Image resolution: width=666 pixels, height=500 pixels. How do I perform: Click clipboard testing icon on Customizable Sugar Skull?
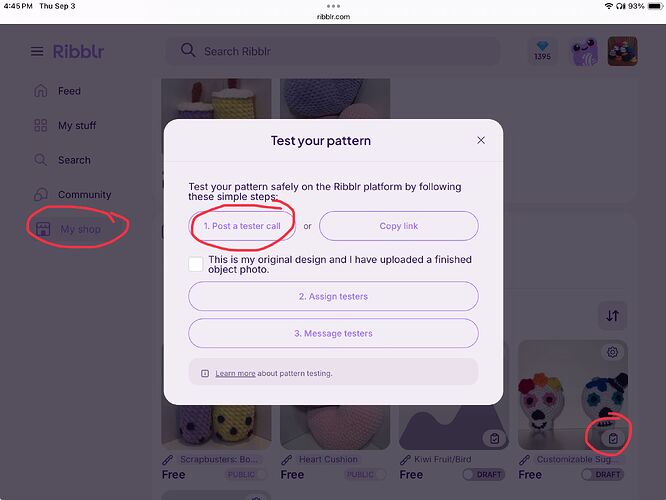pos(613,438)
